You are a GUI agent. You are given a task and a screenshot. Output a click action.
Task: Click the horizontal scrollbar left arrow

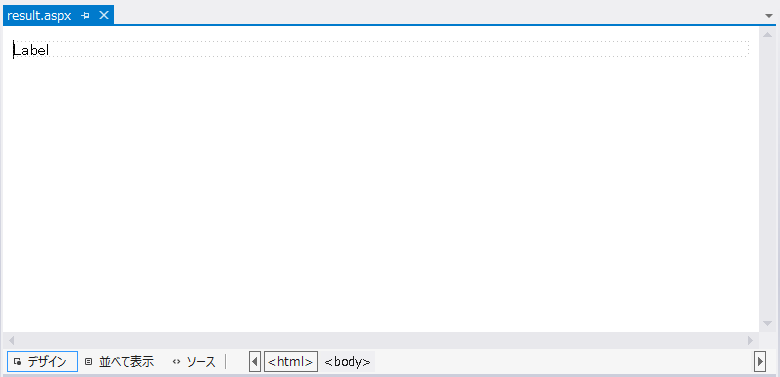coord(11,341)
